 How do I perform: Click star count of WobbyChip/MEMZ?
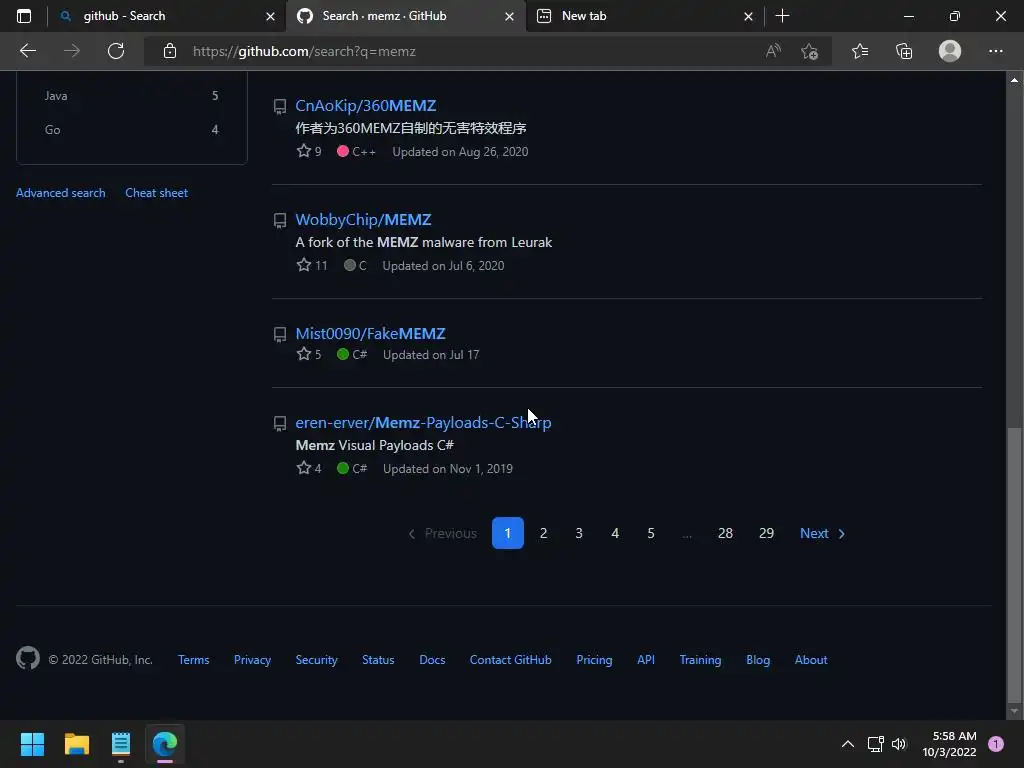pyautogui.click(x=312, y=265)
